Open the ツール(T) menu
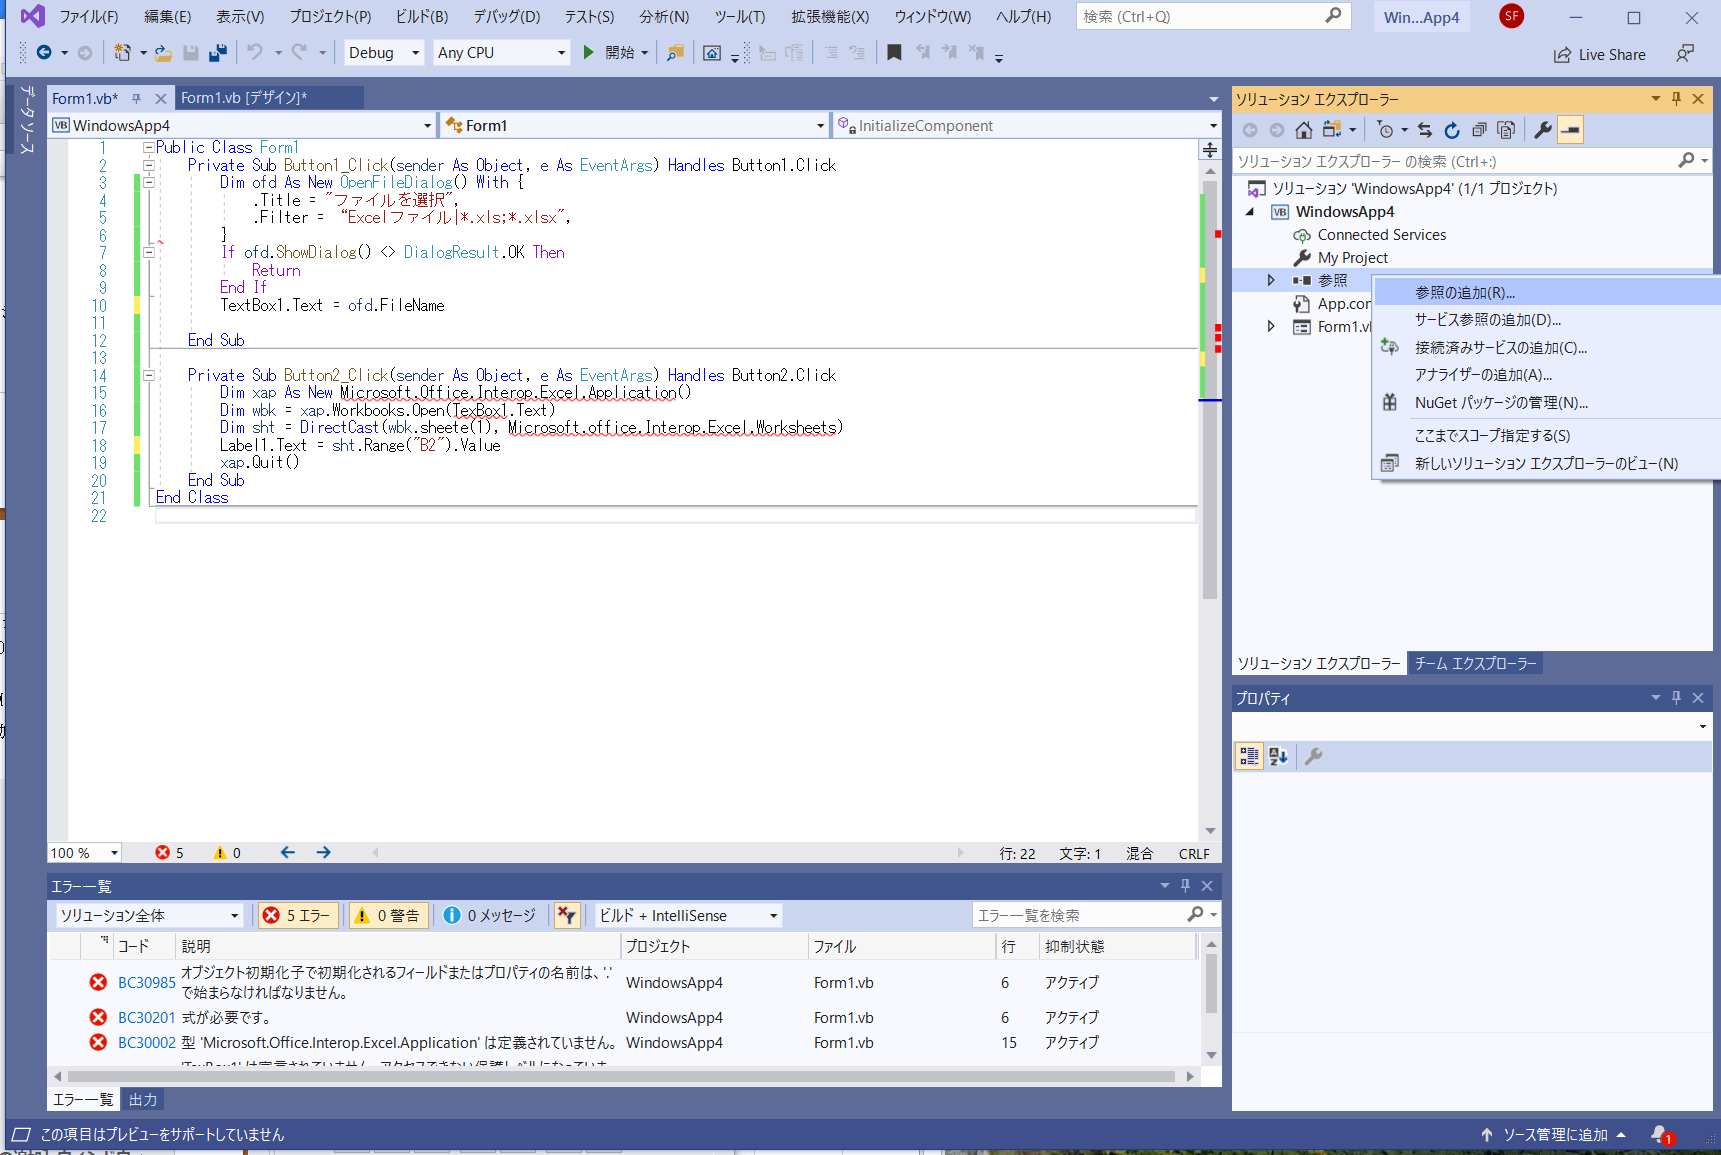The image size is (1721, 1155). point(740,17)
